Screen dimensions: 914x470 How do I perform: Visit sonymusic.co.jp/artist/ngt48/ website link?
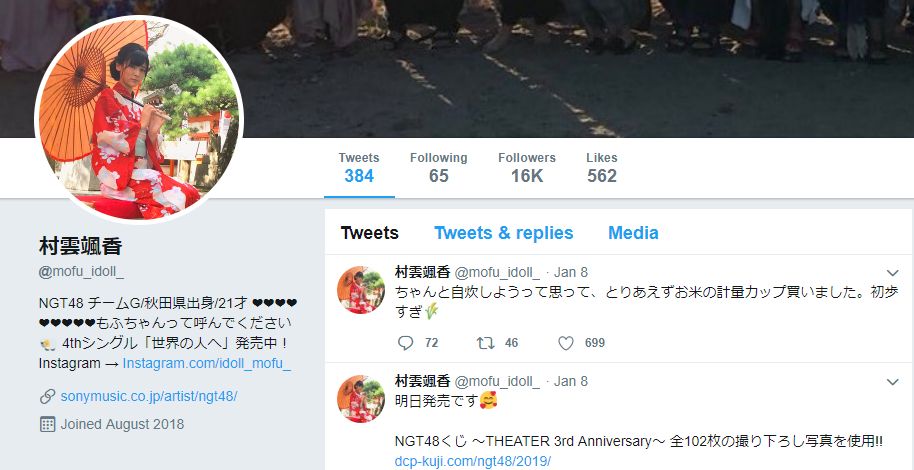[149, 397]
